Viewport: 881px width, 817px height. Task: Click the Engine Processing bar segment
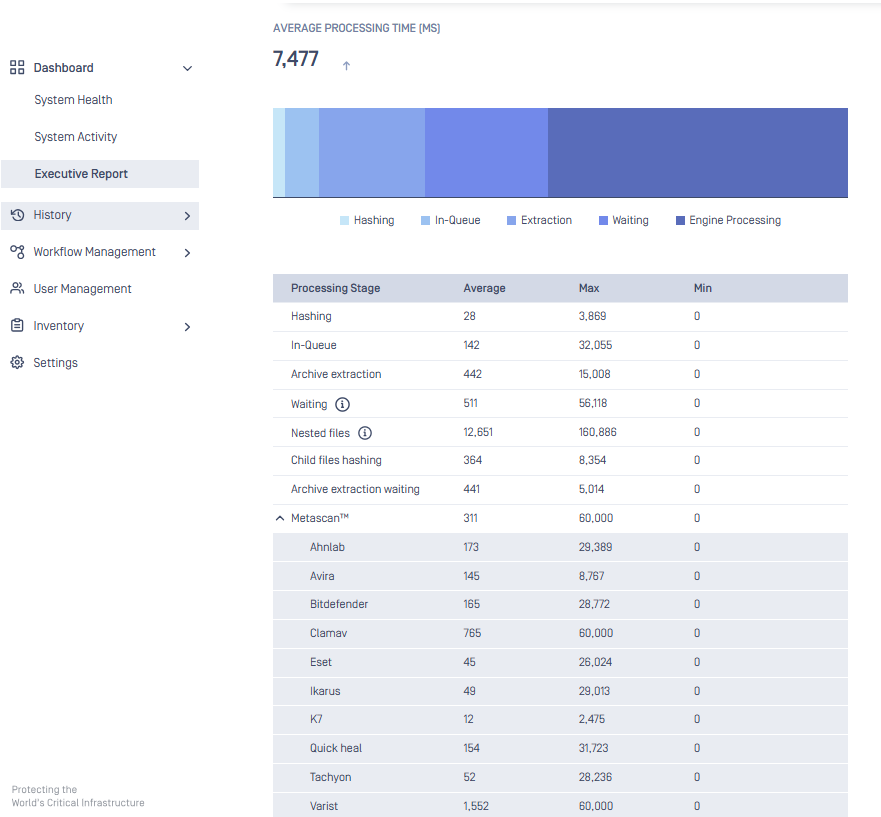pyautogui.click(x=697, y=153)
